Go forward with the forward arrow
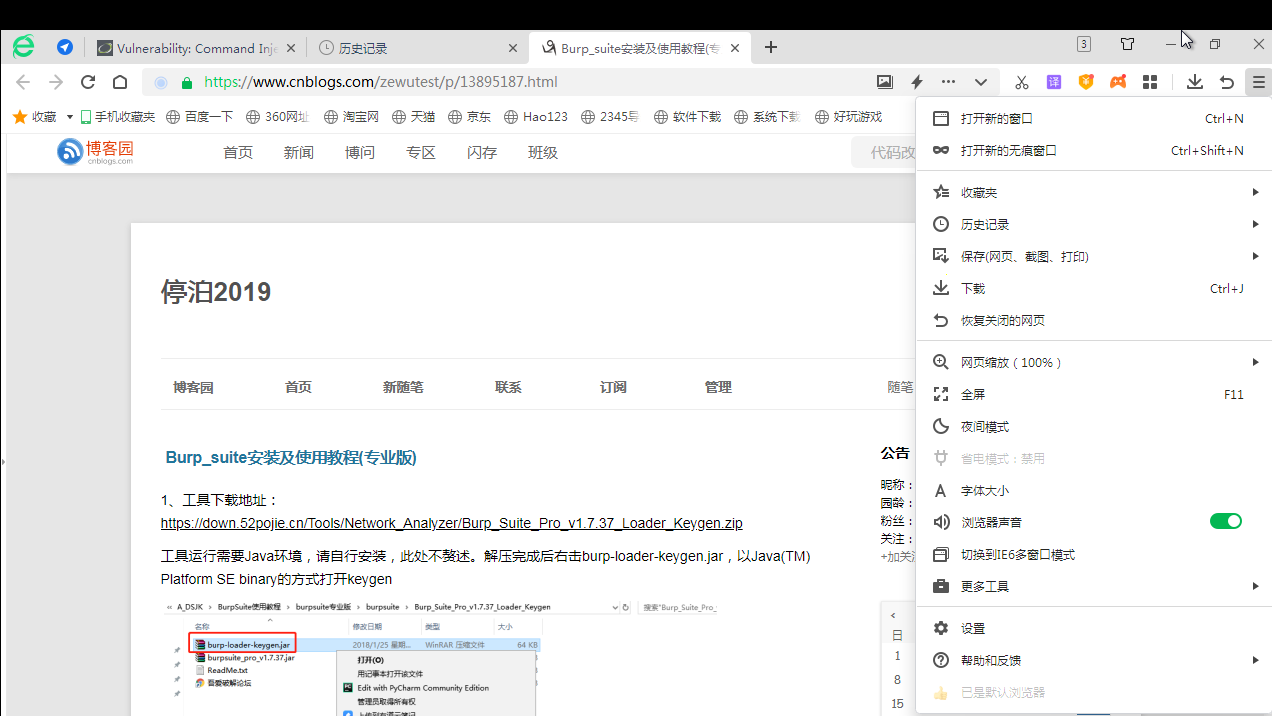1272x716 pixels. click(56, 82)
